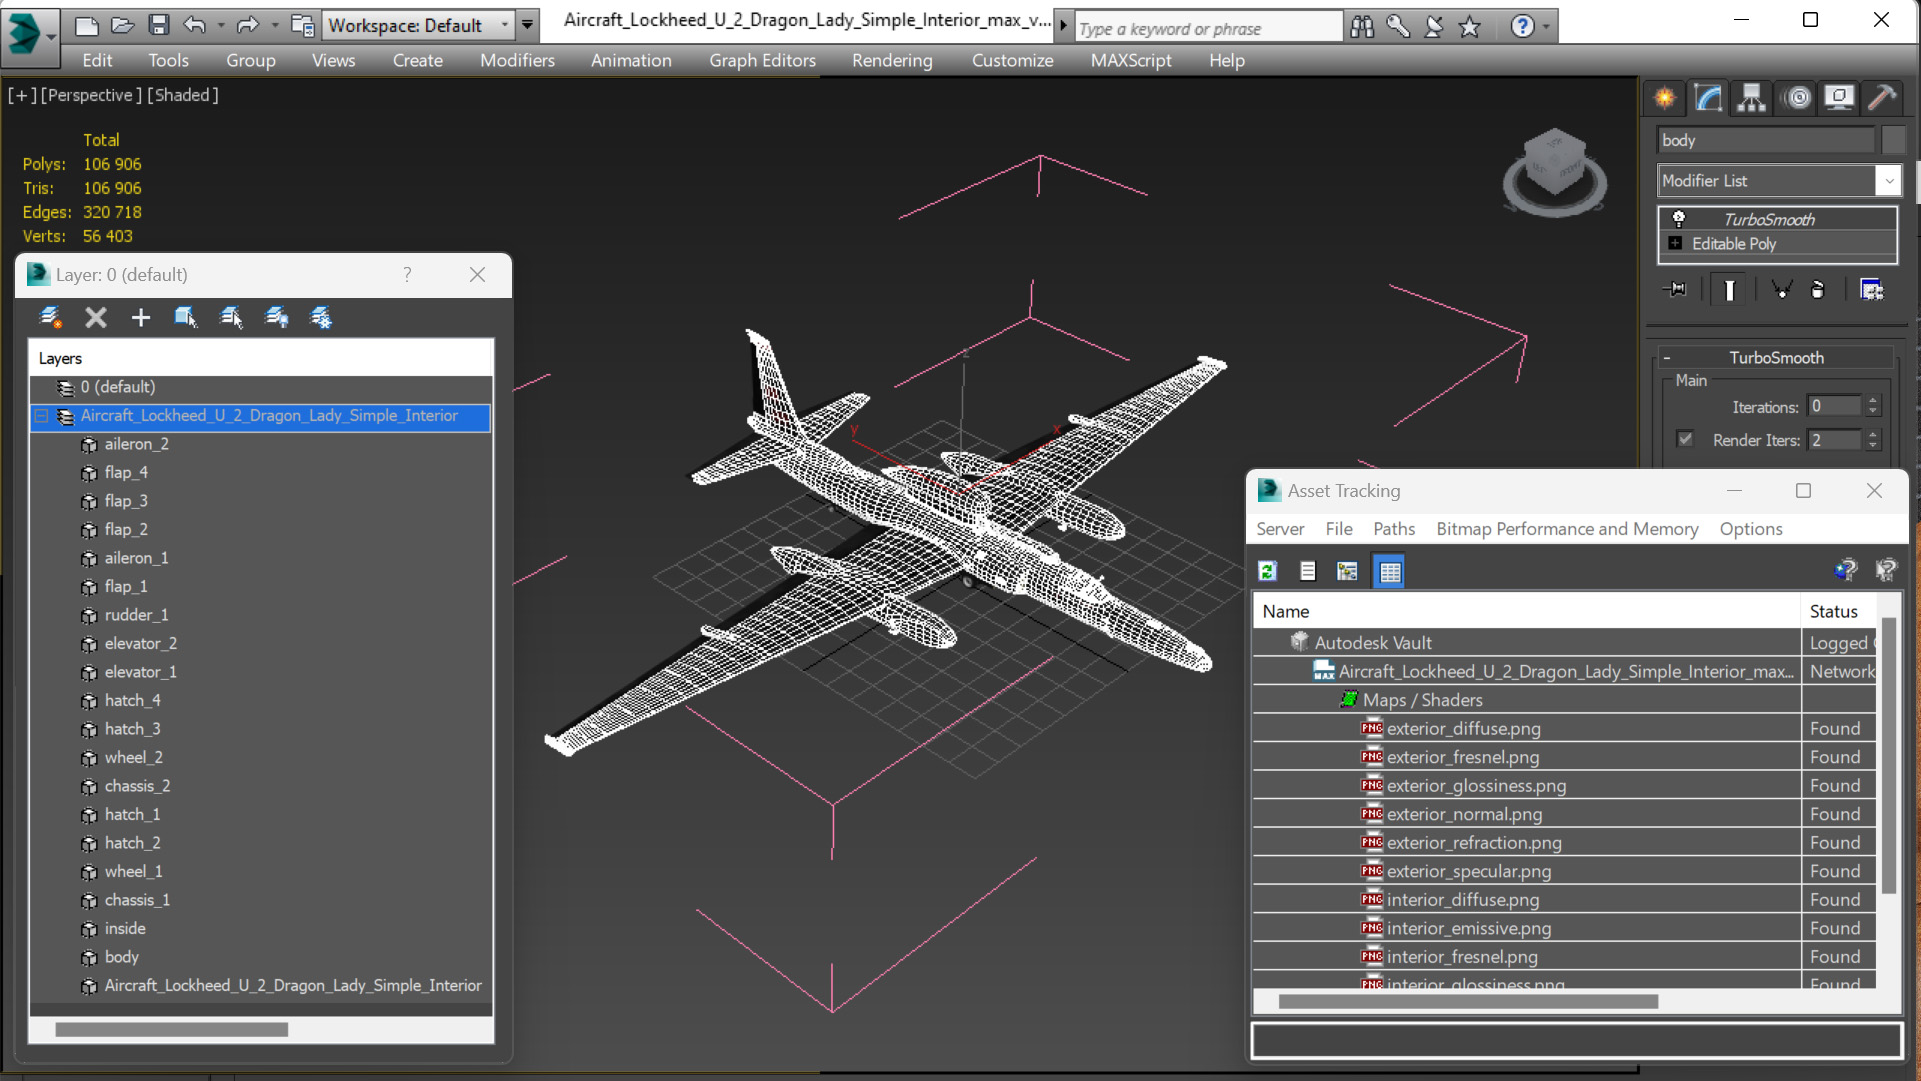
Task: Click Select Highlighted Objects layer icon
Action: (x=185, y=318)
